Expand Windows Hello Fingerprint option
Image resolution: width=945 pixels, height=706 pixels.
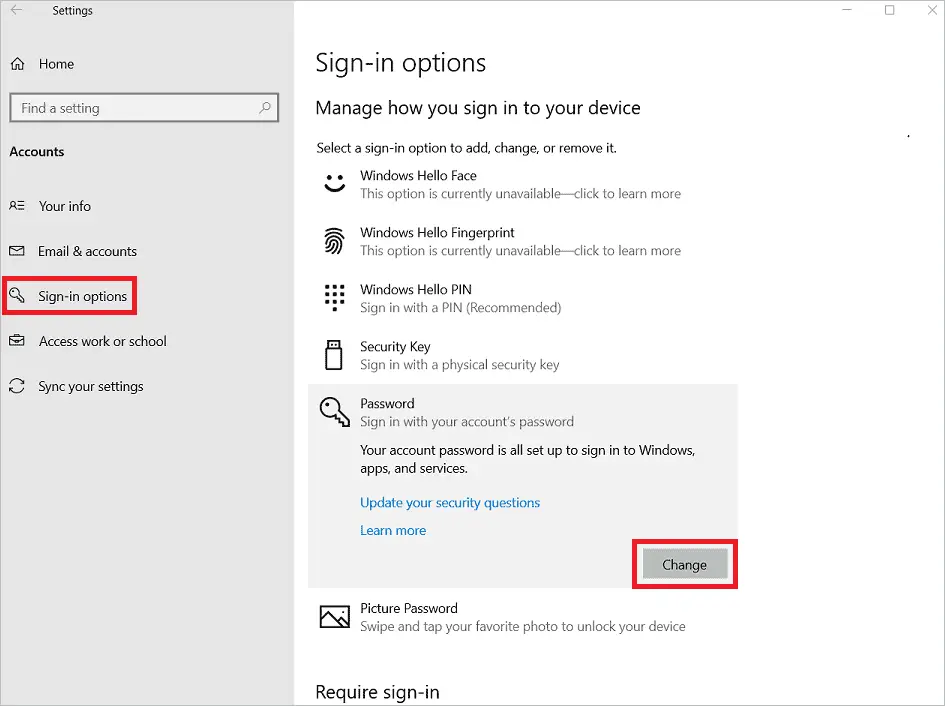tap(523, 241)
